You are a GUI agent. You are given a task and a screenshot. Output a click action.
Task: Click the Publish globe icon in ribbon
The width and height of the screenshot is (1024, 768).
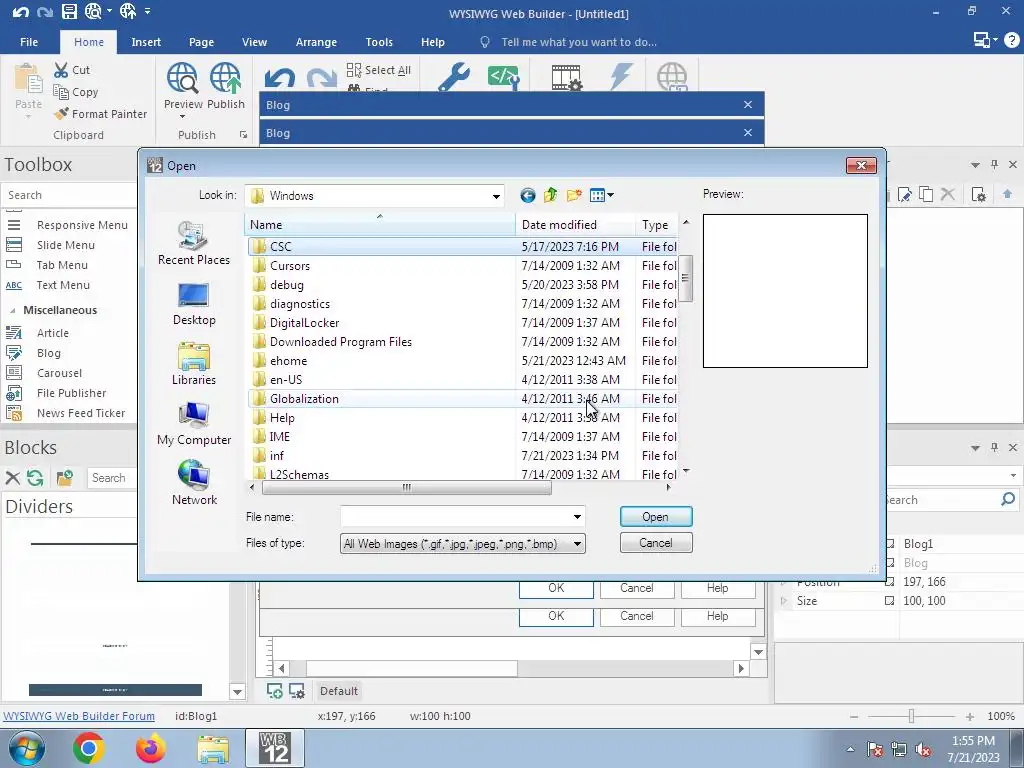(225, 78)
